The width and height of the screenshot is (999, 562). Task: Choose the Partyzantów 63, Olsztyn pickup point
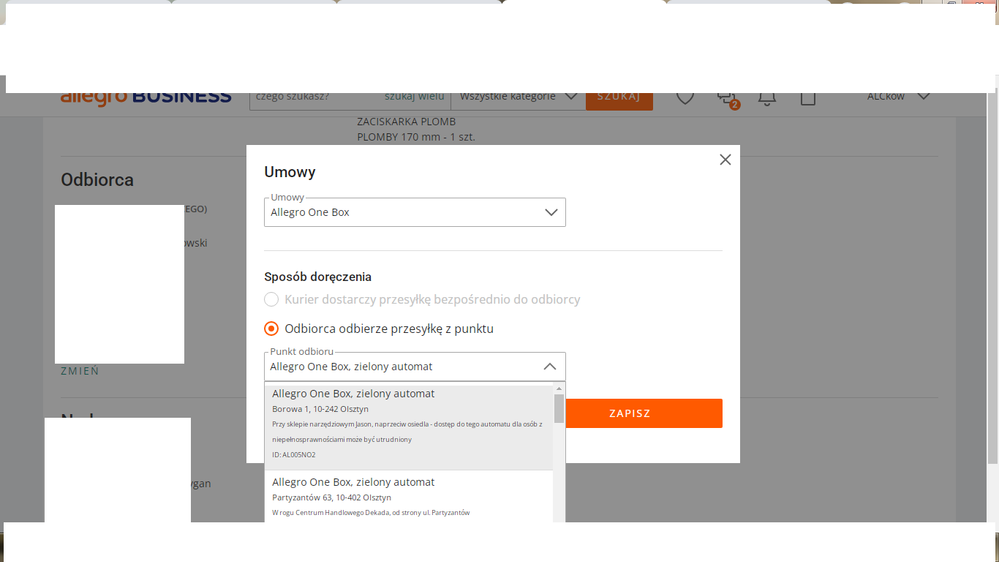coord(409,497)
